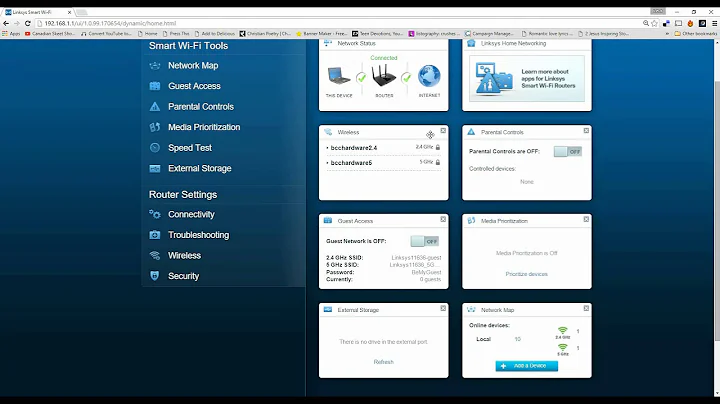Image resolution: width=720 pixels, height=404 pixels.
Task: Click Linksys apps learn more banner
Action: point(527,79)
